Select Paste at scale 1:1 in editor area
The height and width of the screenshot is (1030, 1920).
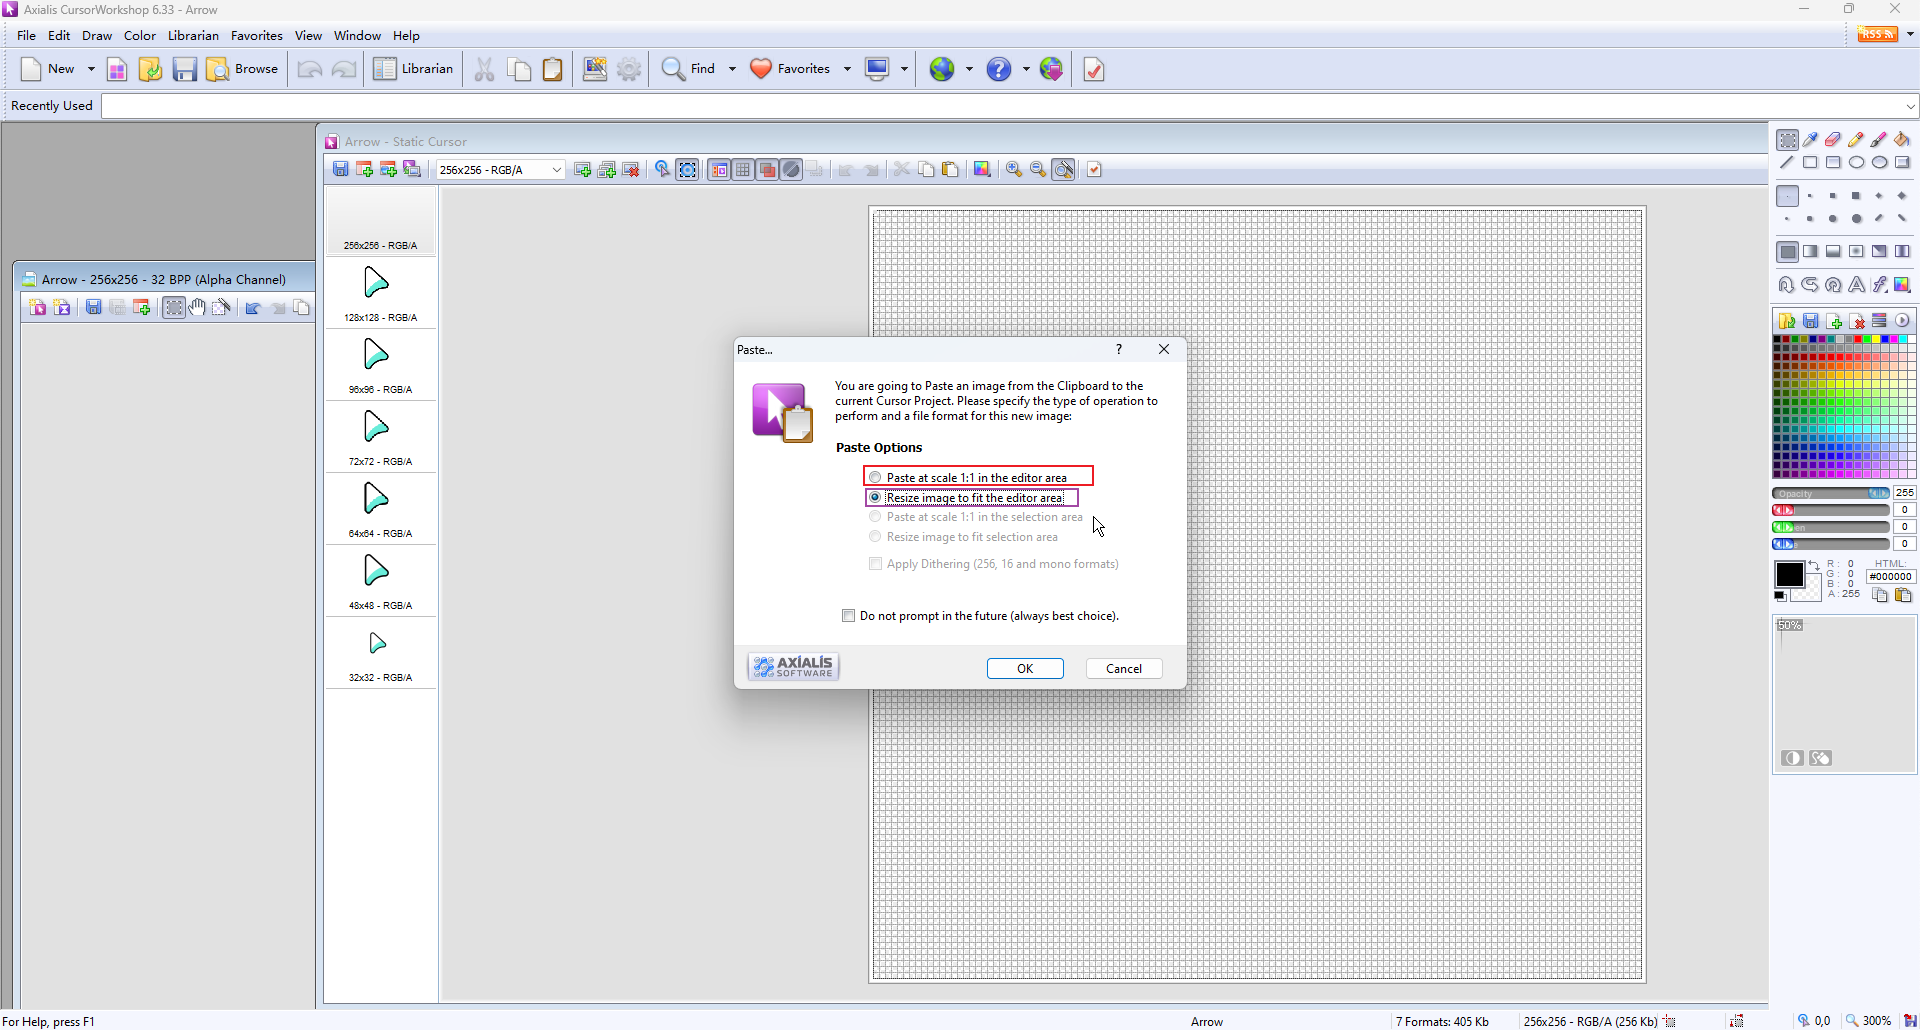tap(875, 478)
